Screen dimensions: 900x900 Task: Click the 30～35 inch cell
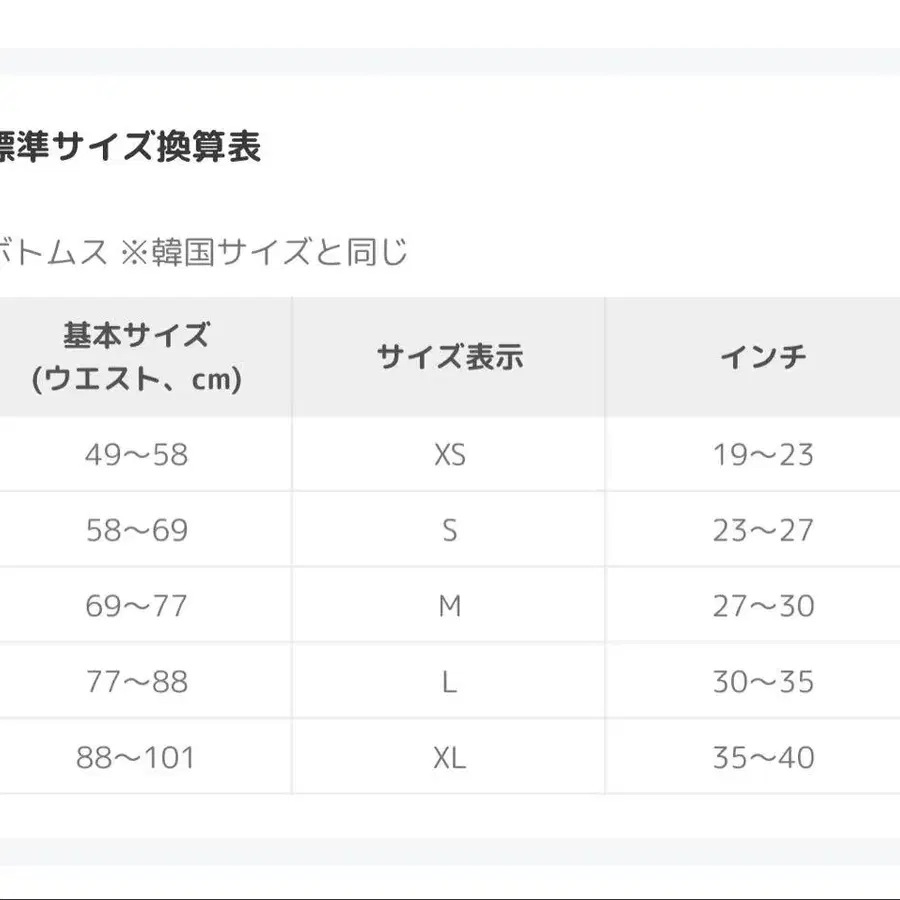coord(763,682)
